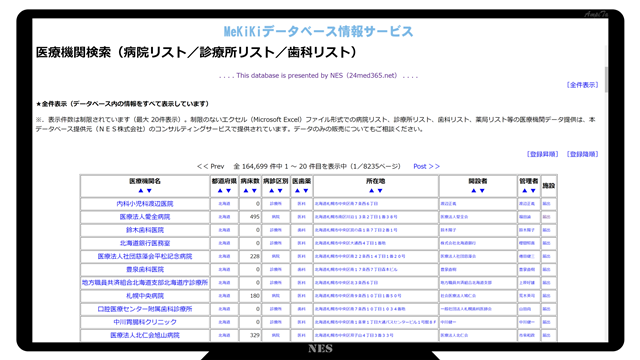The height and width of the screenshot is (360, 640).
Task: Sort 医歯薬 column descending
Action: (306, 191)
